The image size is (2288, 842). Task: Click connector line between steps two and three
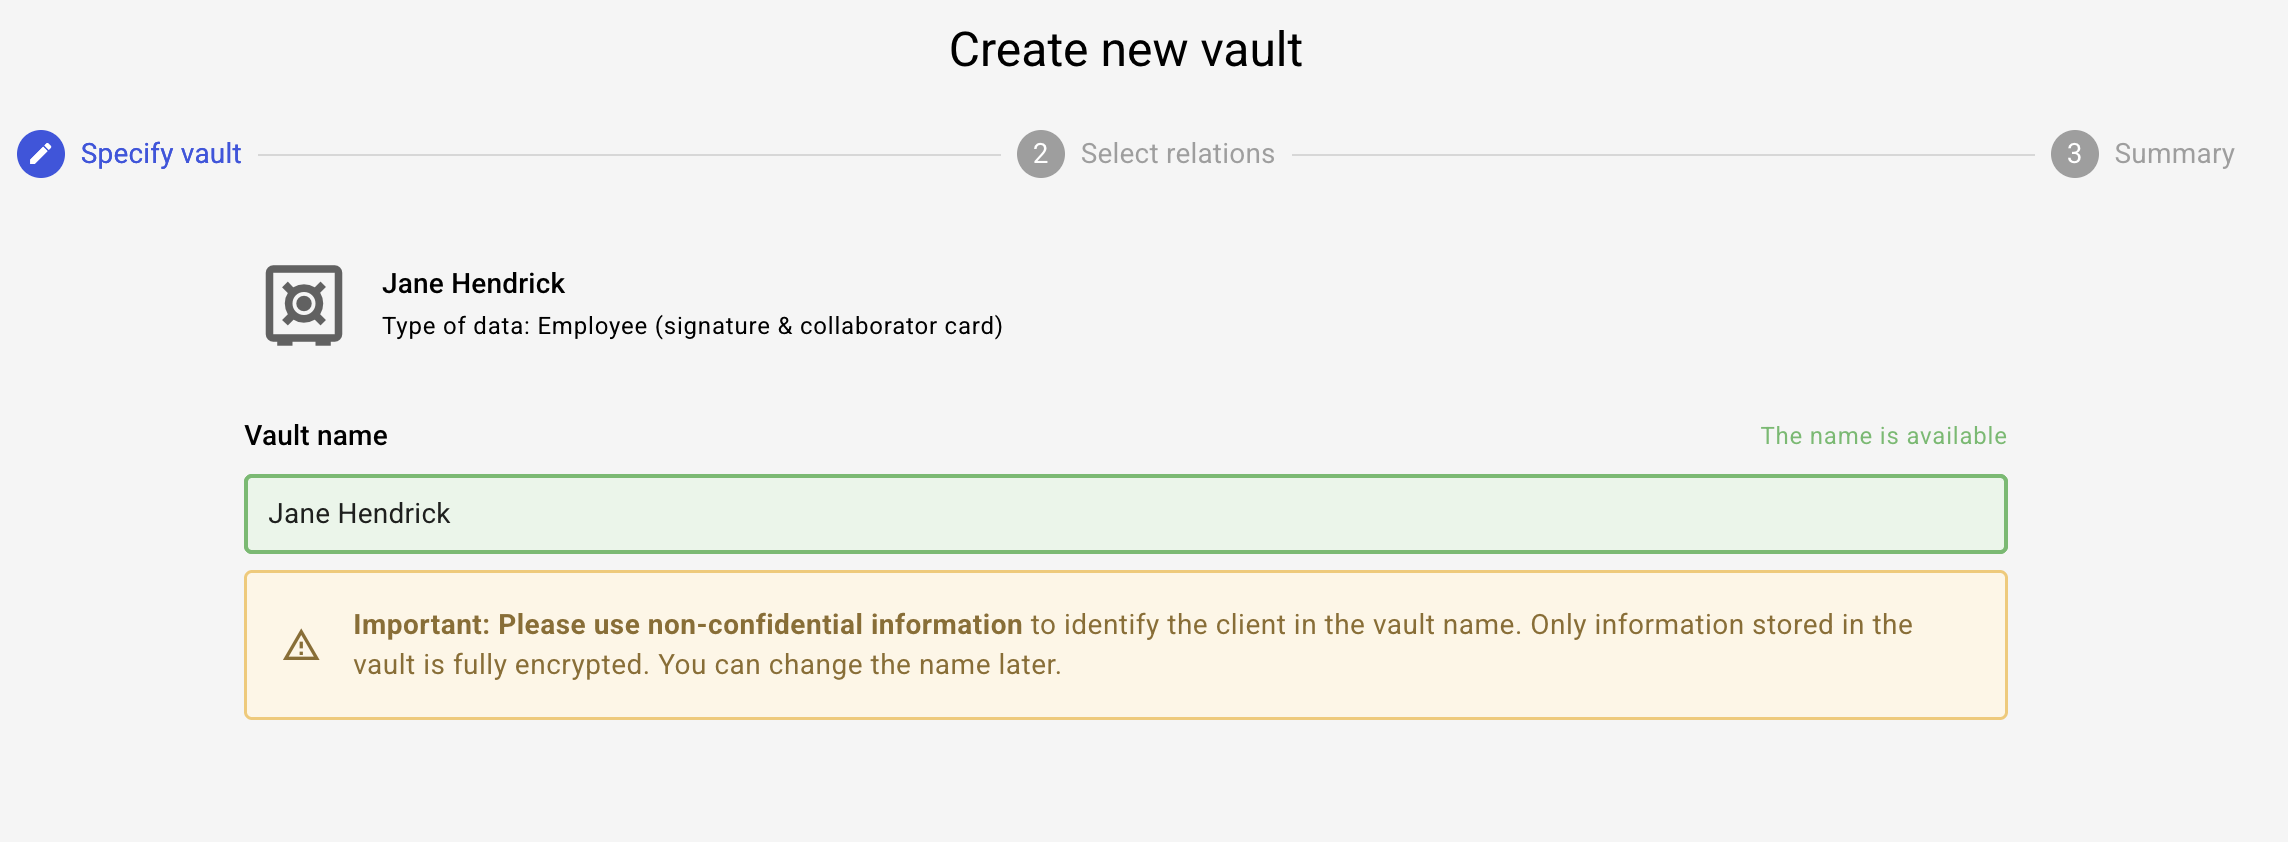pyautogui.click(x=1662, y=155)
